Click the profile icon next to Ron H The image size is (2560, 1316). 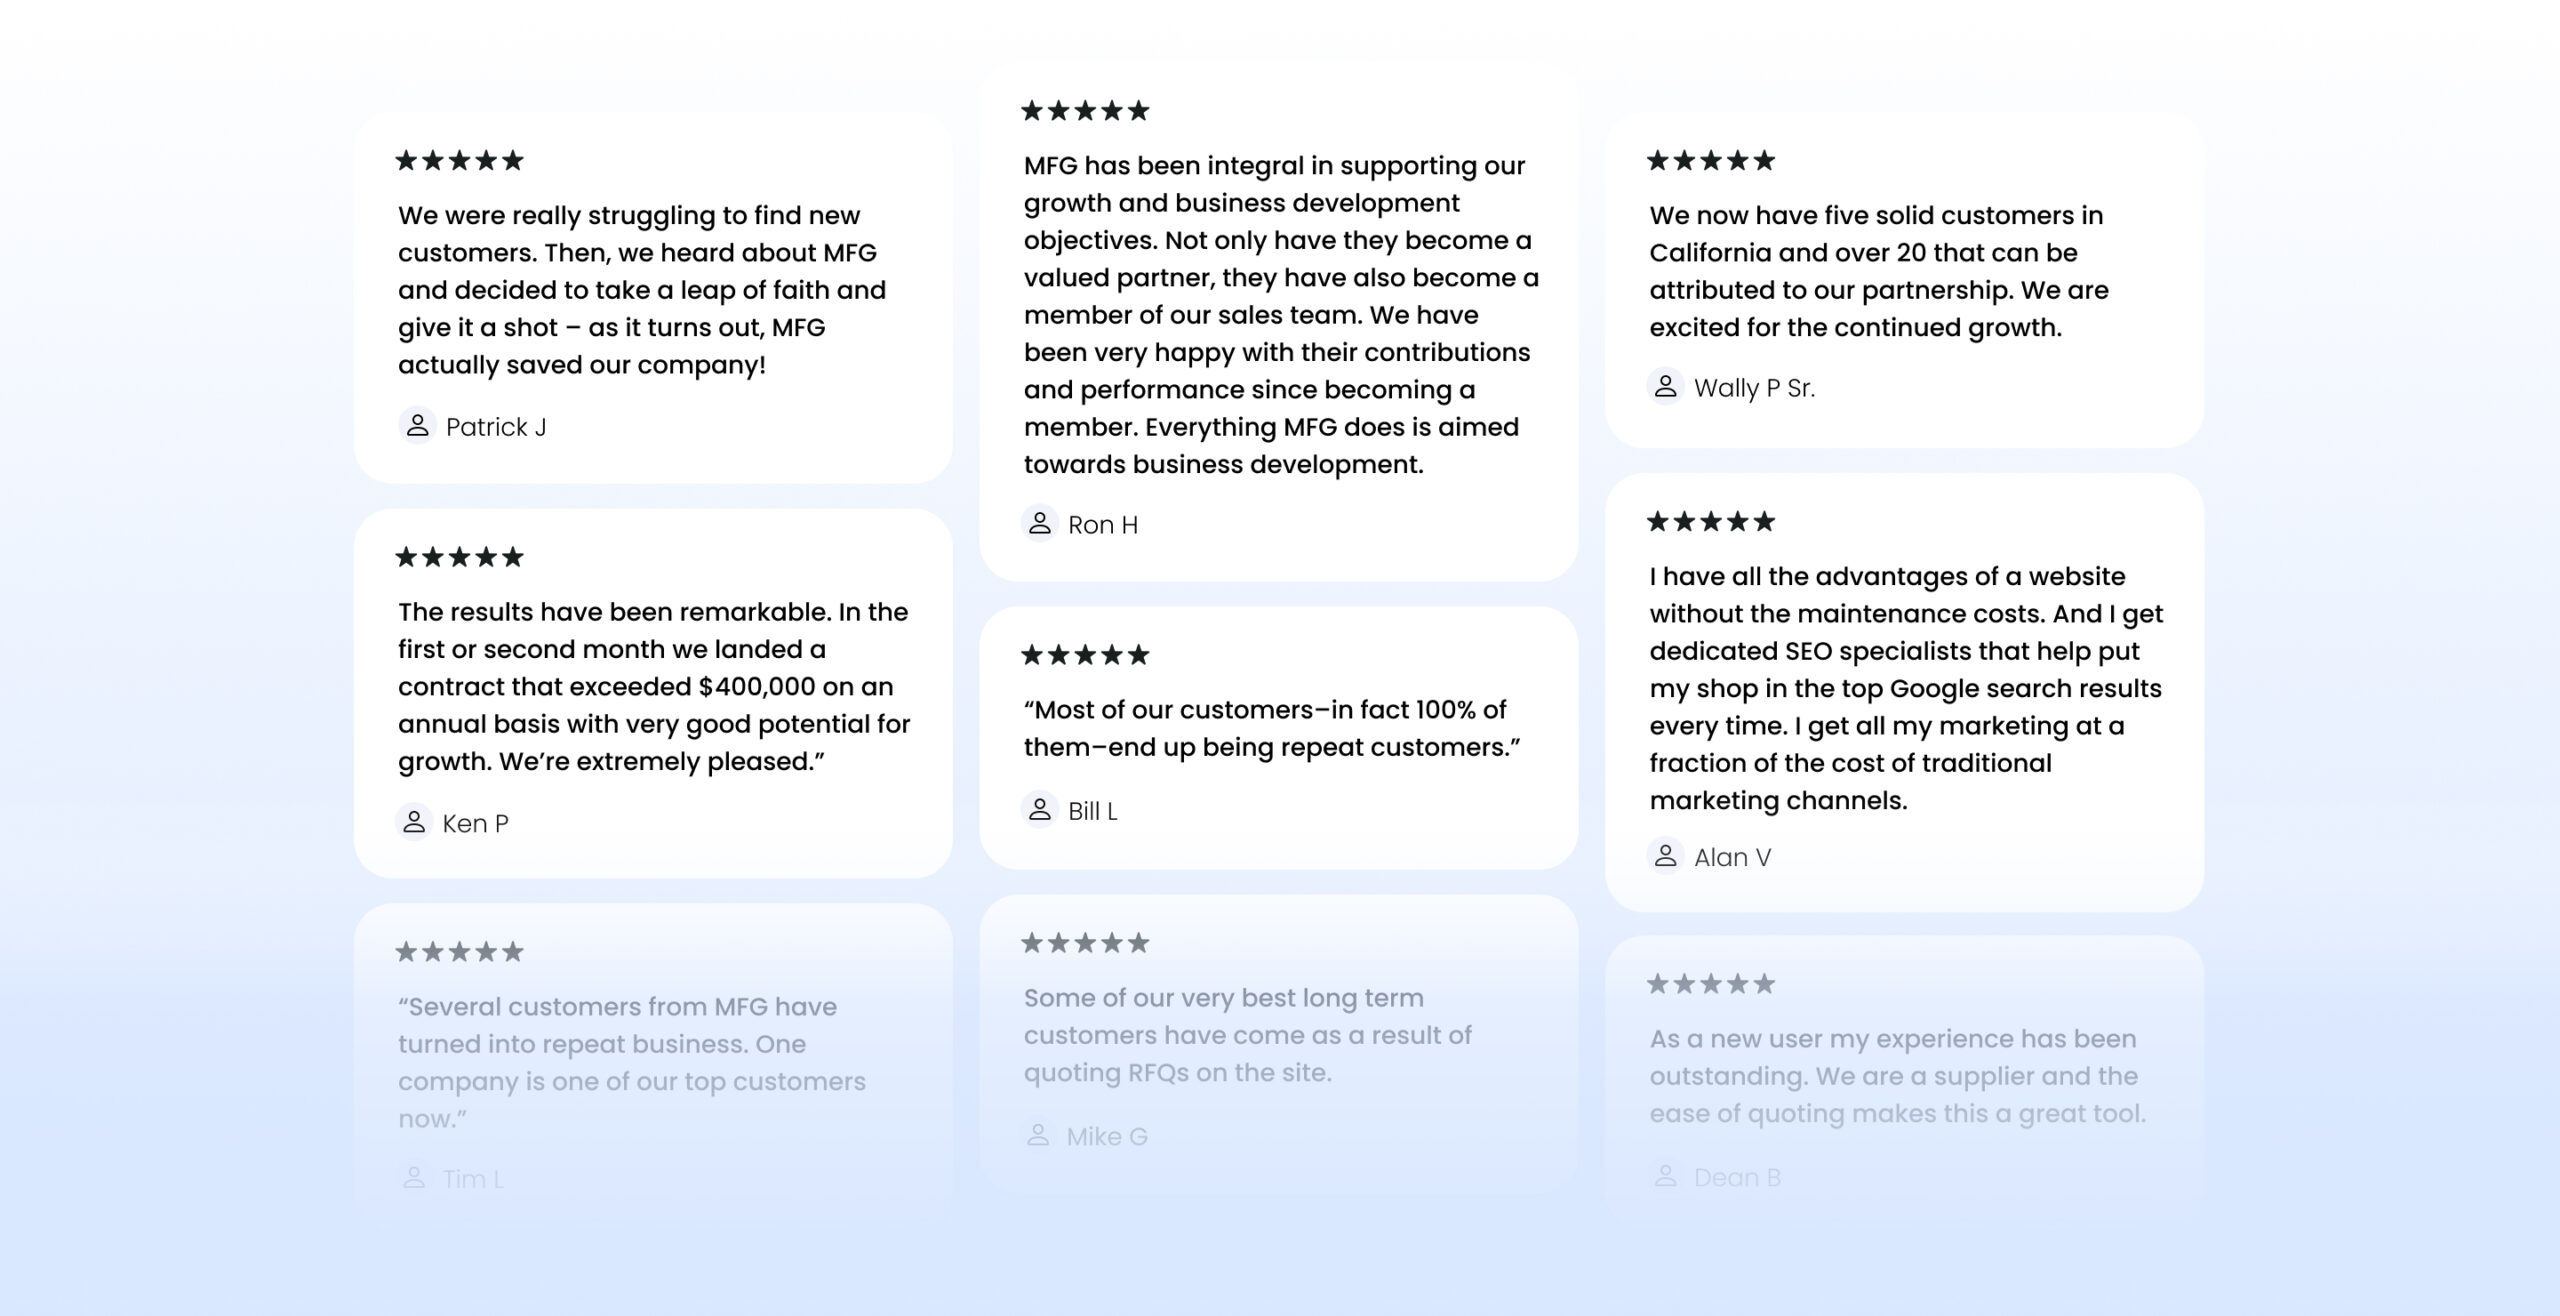[1040, 523]
